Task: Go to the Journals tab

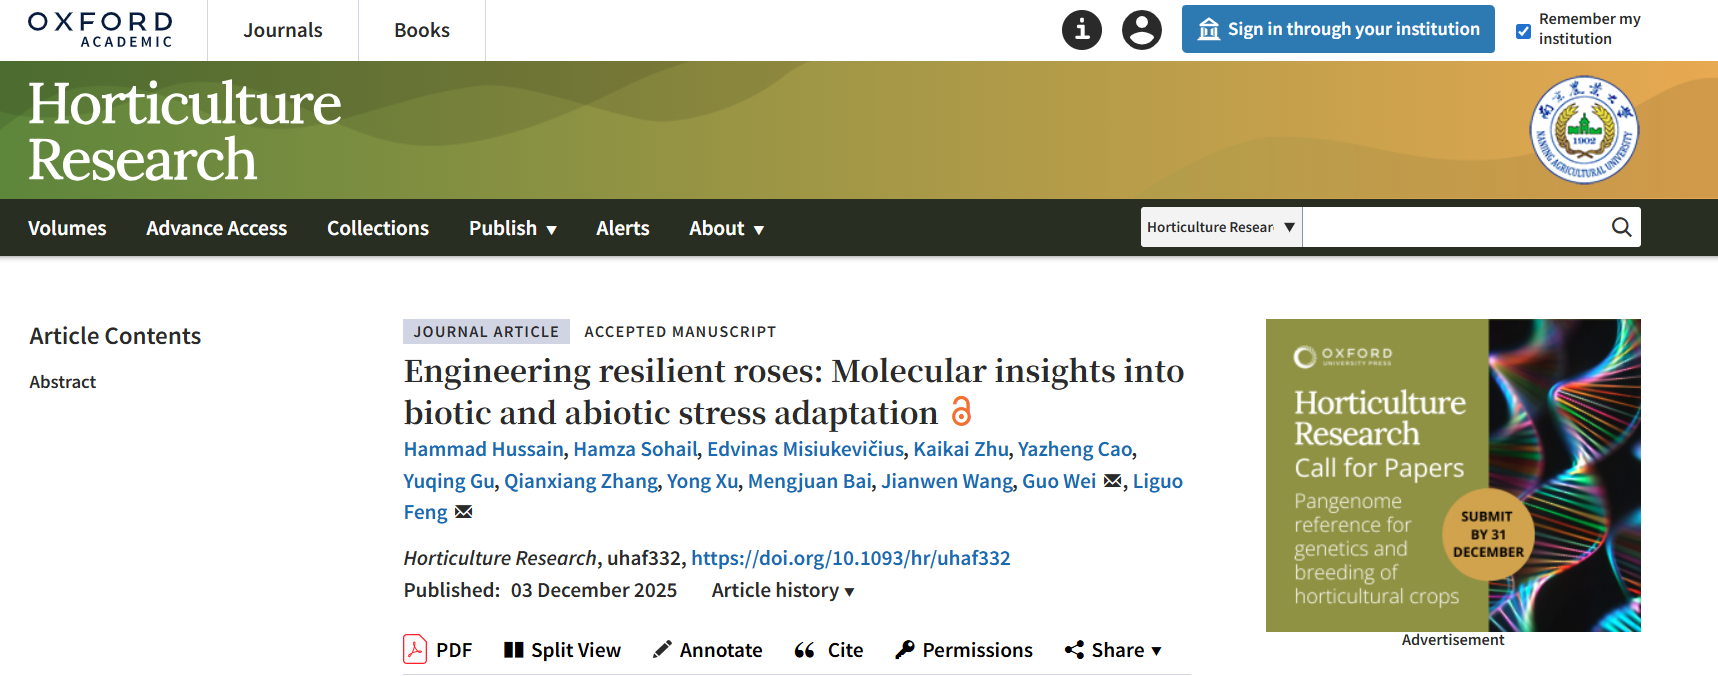Action: (x=283, y=30)
